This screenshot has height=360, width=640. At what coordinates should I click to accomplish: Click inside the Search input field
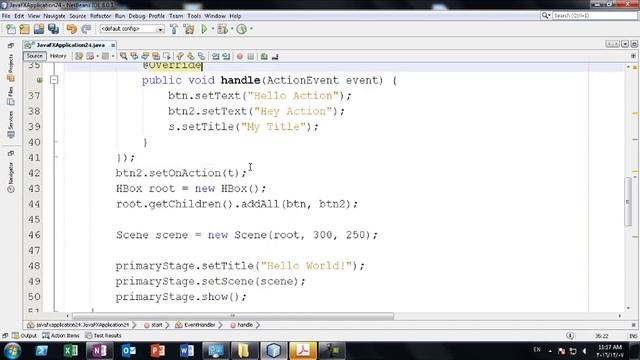coord(594,16)
